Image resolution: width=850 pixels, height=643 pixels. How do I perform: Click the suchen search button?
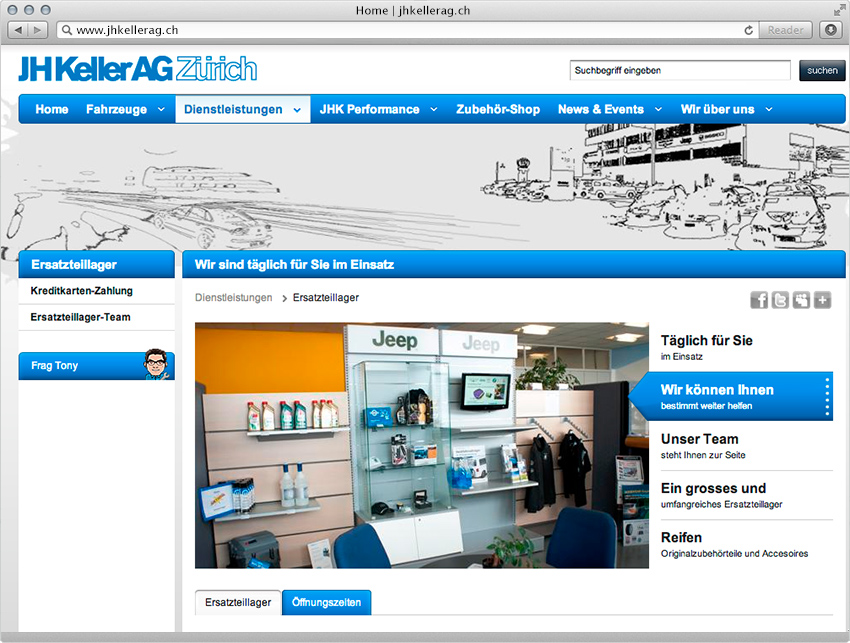click(822, 70)
